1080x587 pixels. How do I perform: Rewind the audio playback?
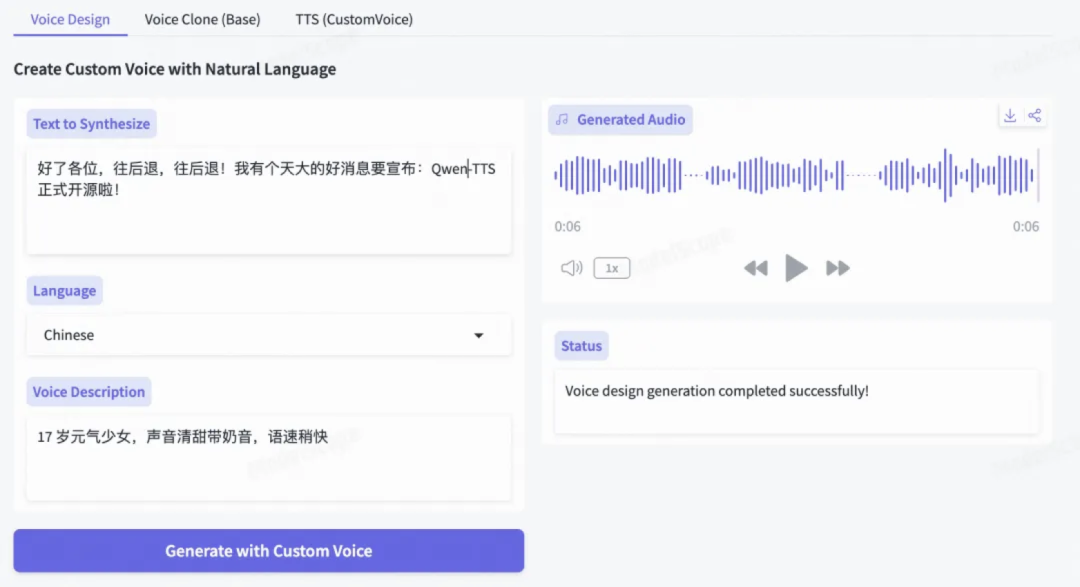point(756,267)
